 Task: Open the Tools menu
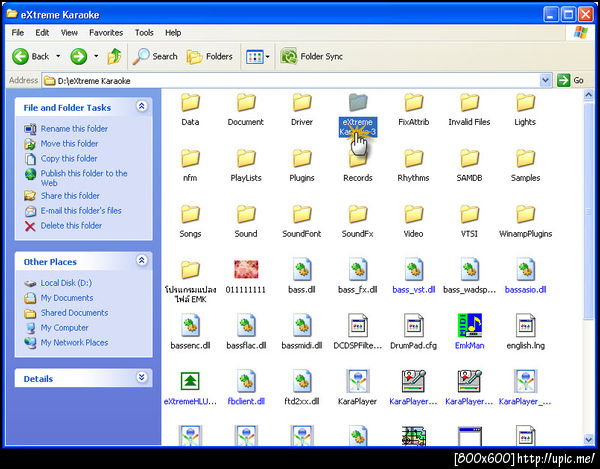[x=144, y=33]
